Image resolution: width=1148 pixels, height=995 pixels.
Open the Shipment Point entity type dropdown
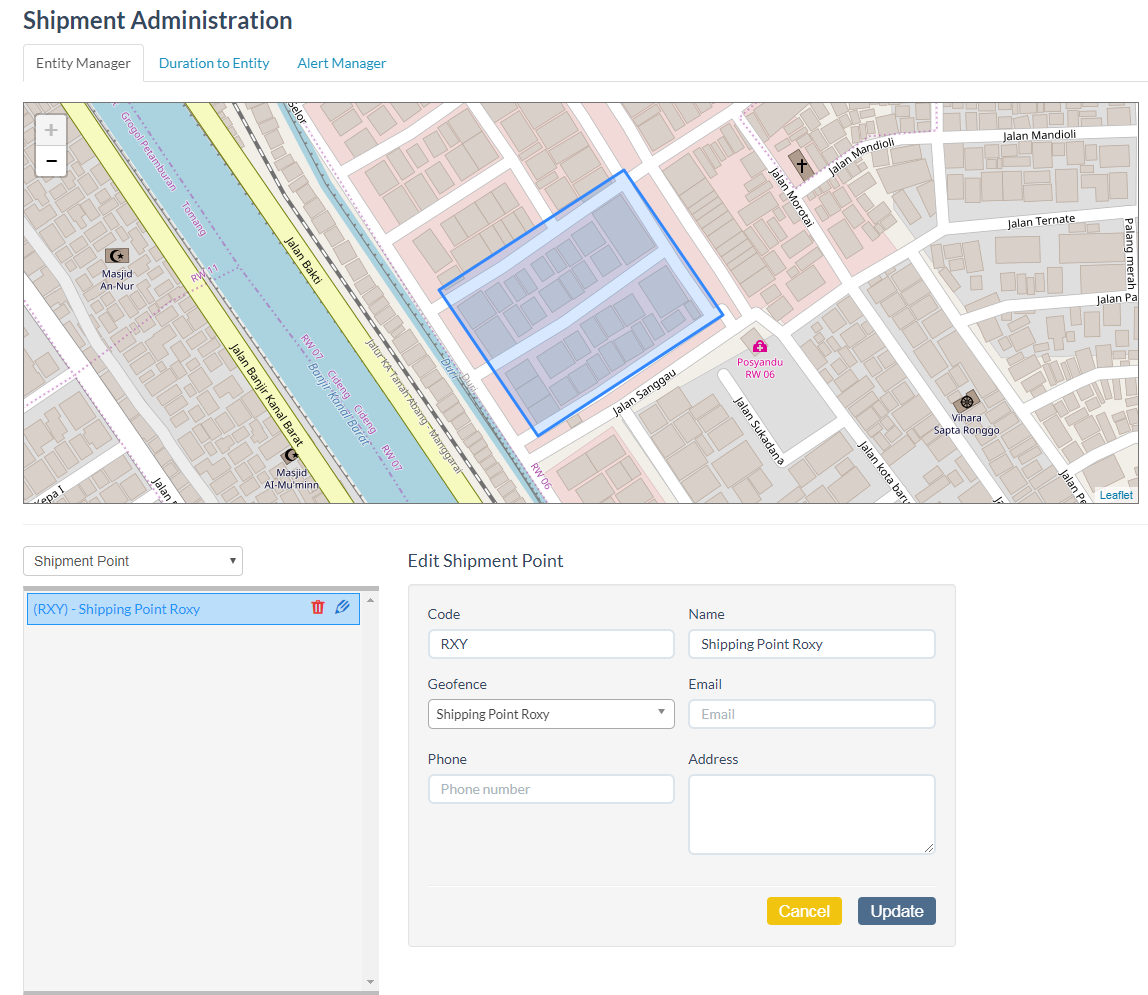pyautogui.click(x=133, y=561)
